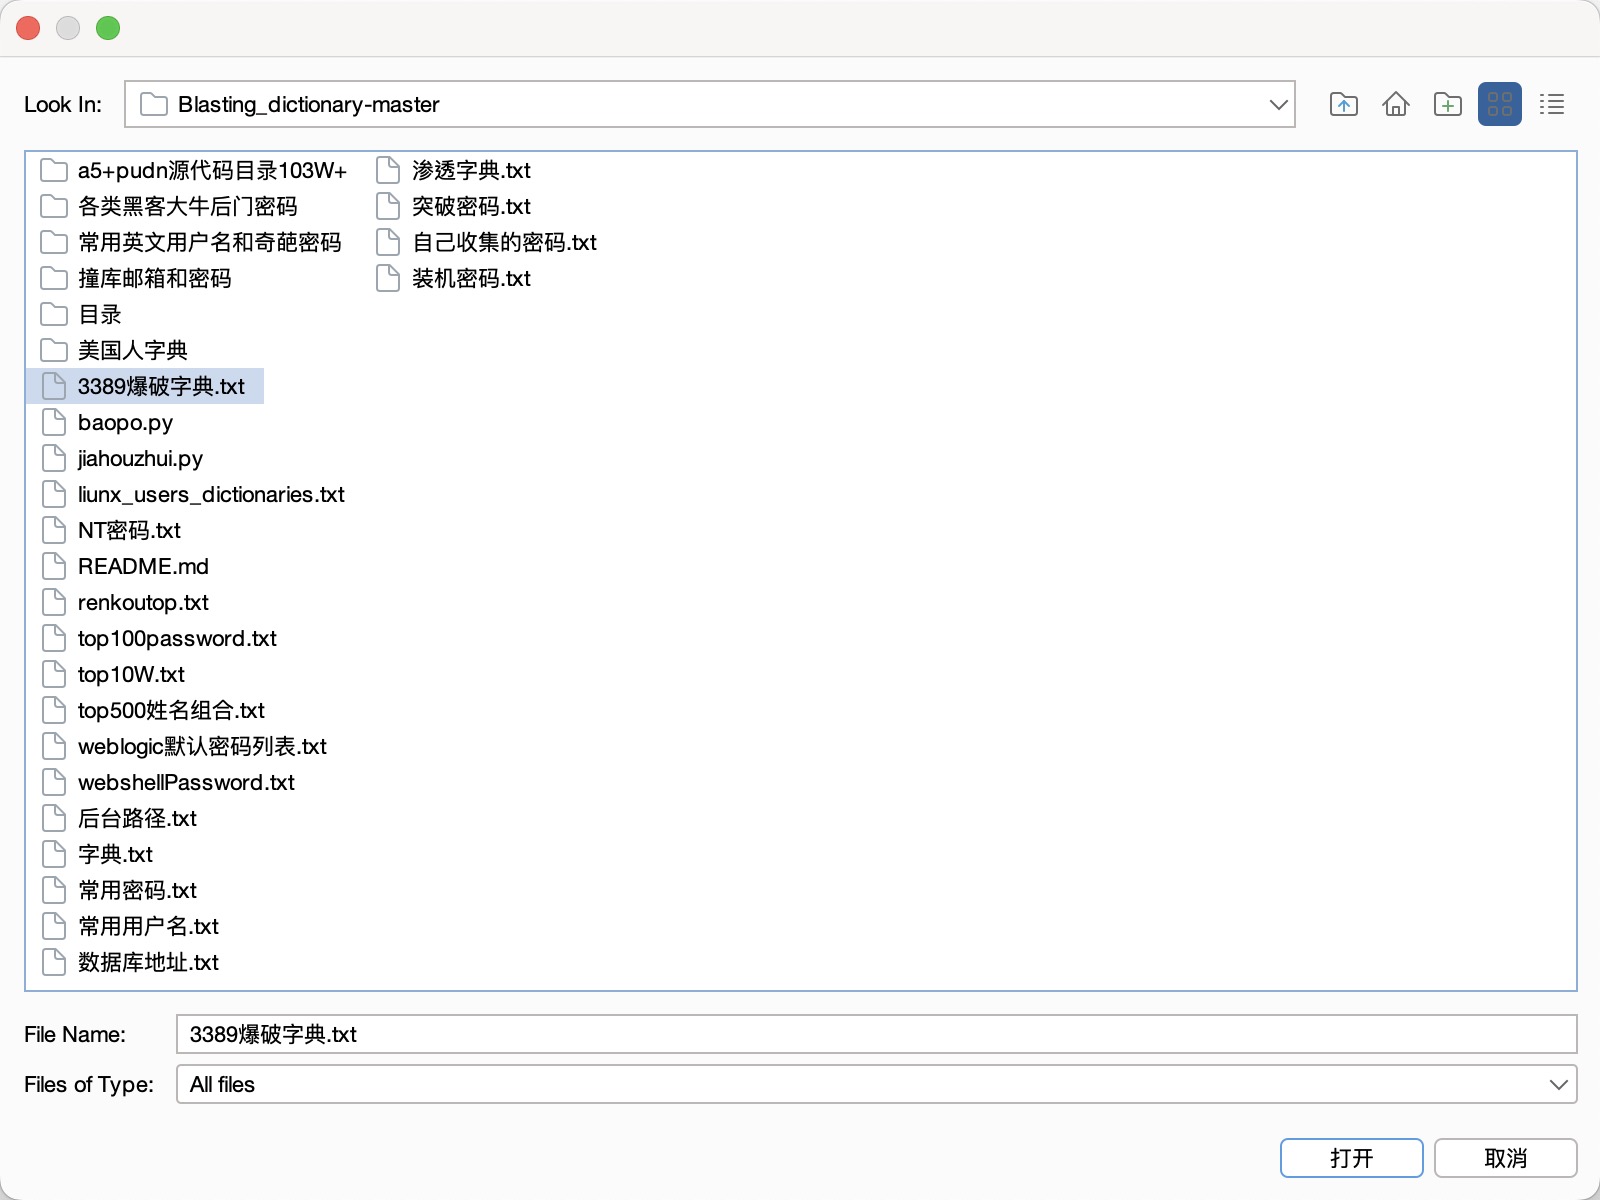
Task: Select the 美国人字典 folder icon
Action: (54, 351)
